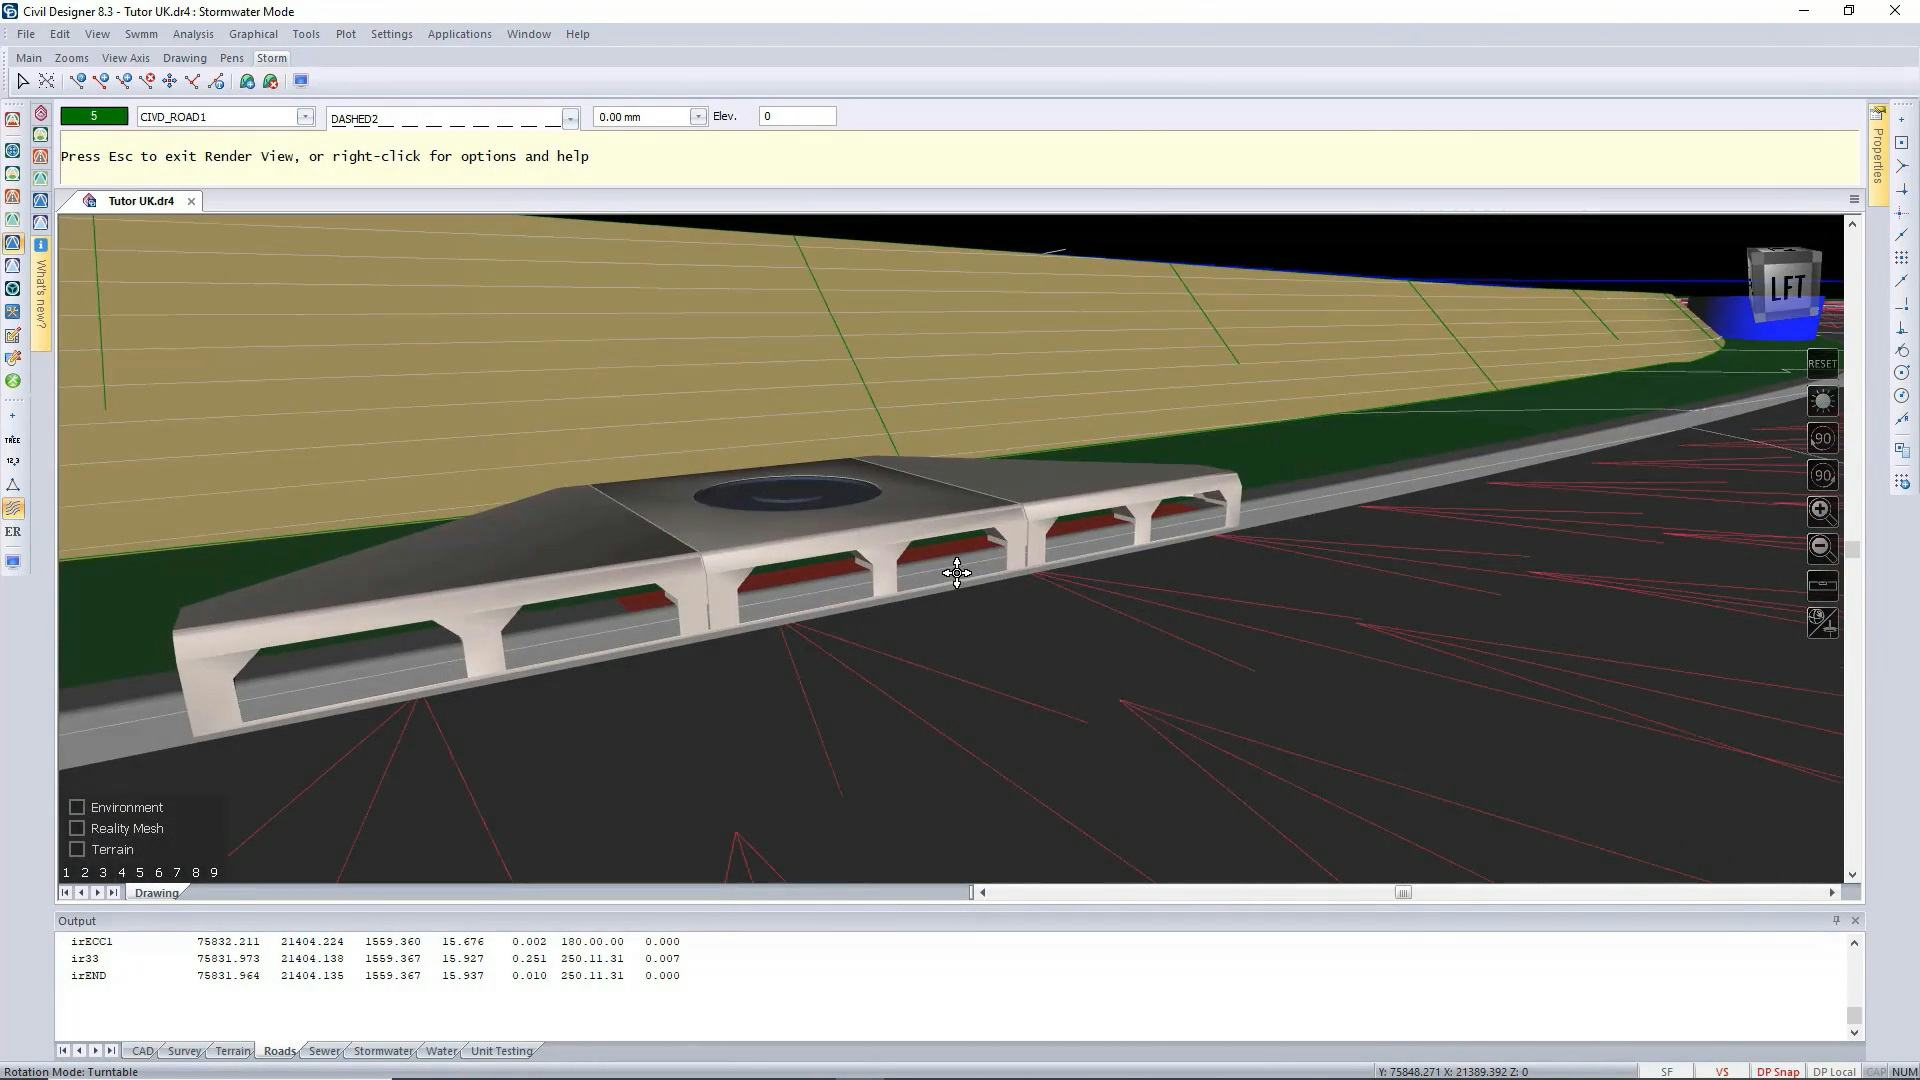Enable the Environment checkbox
This screenshot has height=1080, width=1920.
77,807
